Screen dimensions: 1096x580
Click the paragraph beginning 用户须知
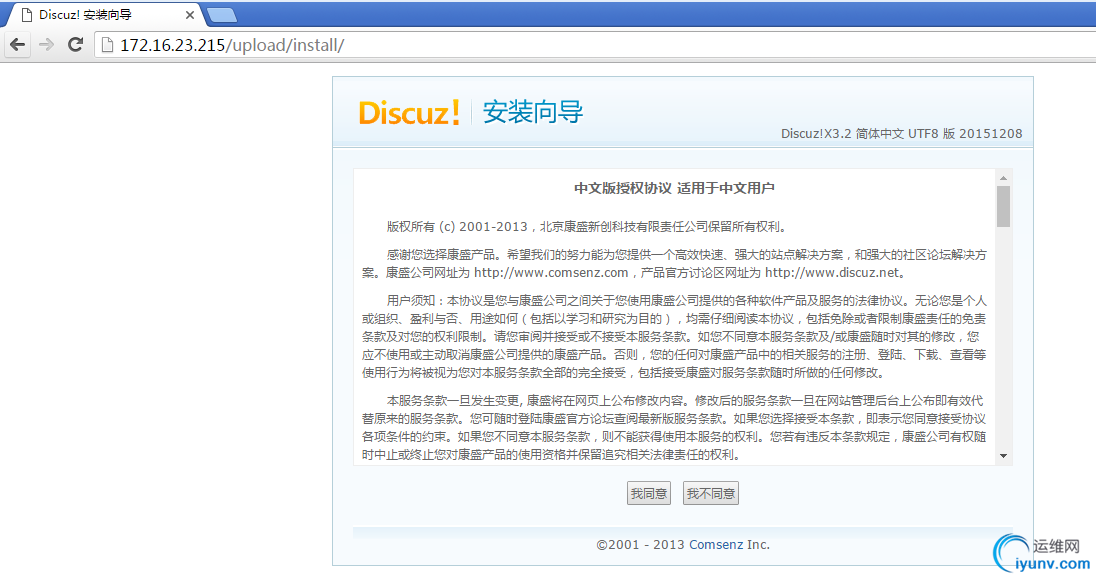(675, 336)
